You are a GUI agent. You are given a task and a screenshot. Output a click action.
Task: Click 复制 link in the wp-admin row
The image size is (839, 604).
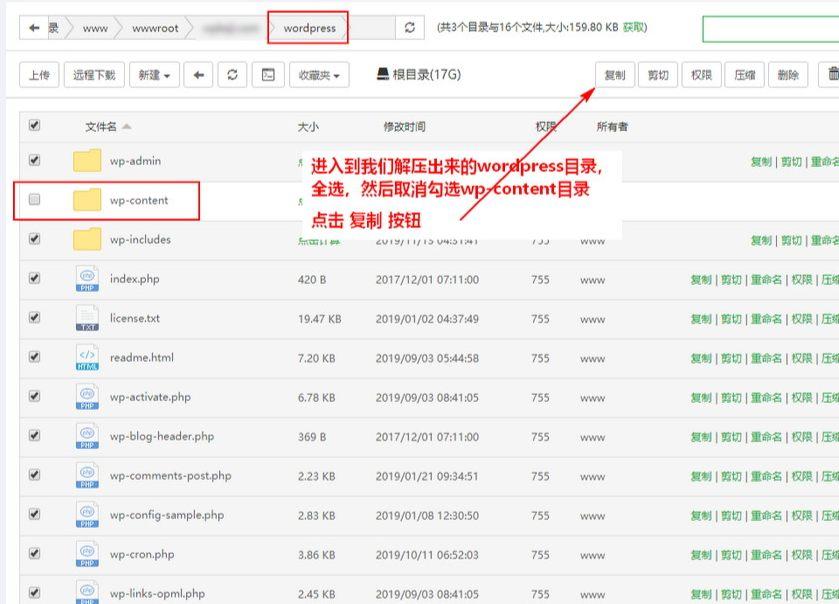761,162
